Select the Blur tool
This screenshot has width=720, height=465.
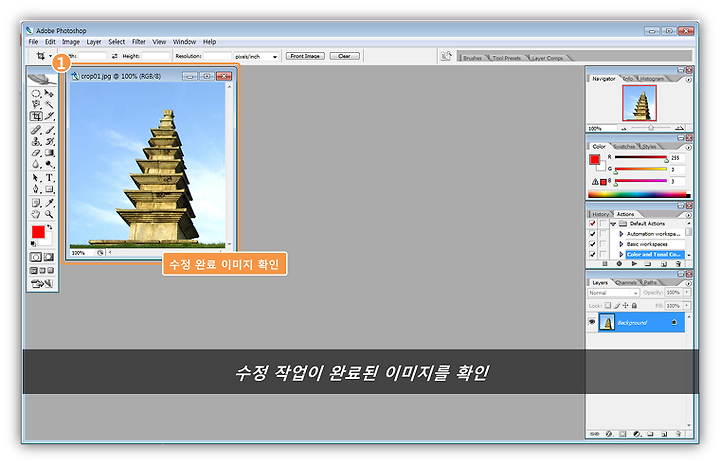click(36, 164)
